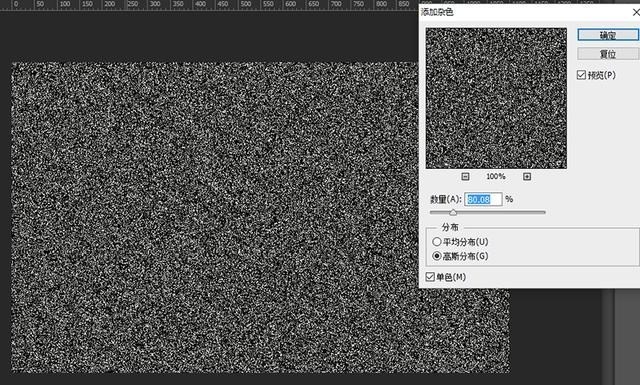Zoom out the noise preview with minus icon

(465, 176)
